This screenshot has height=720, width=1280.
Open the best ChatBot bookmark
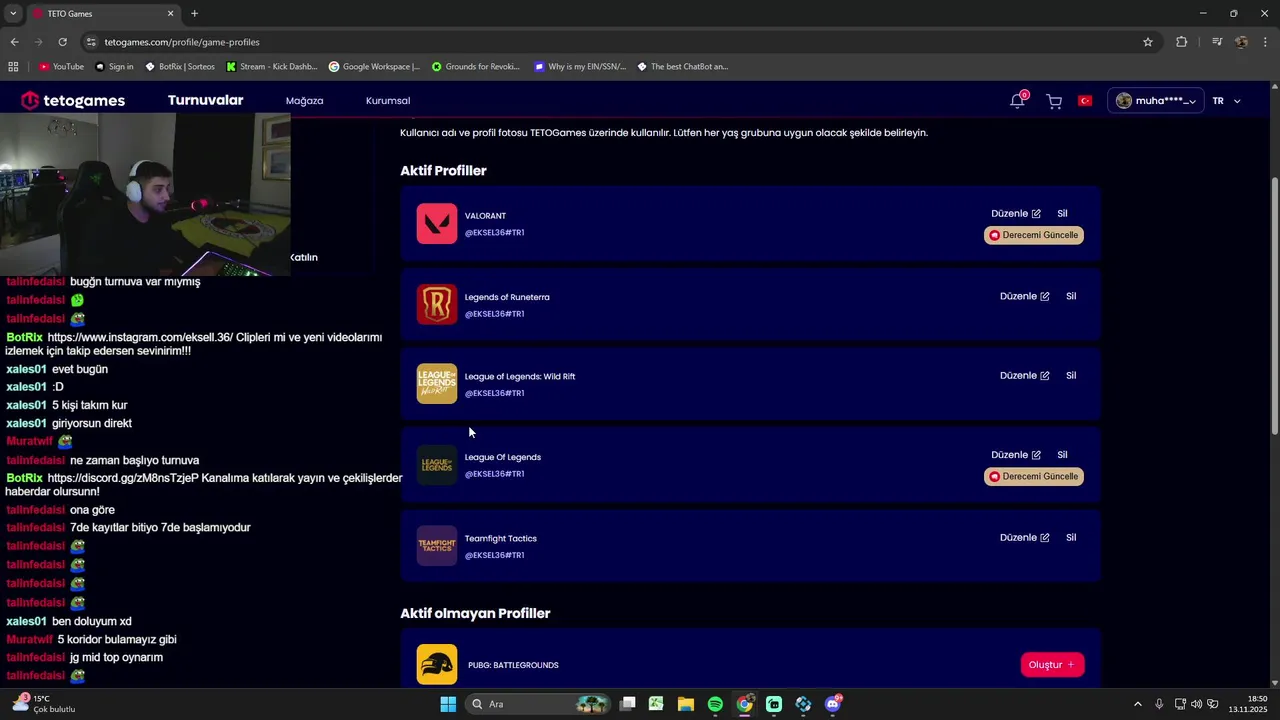click(683, 67)
